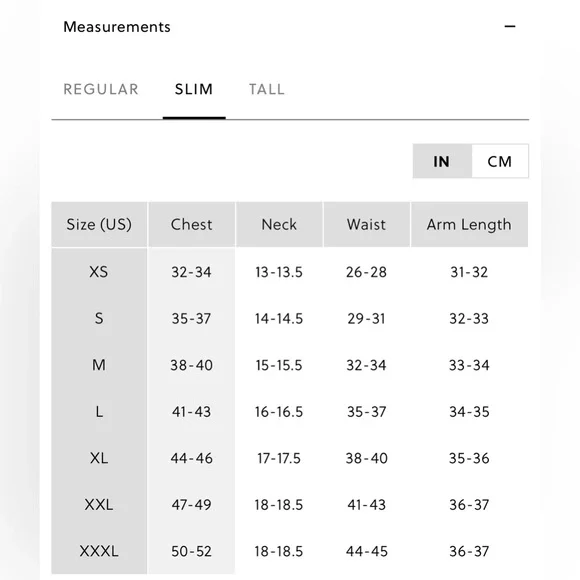Click the Arm Length column header
The height and width of the screenshot is (580, 580).
click(469, 224)
